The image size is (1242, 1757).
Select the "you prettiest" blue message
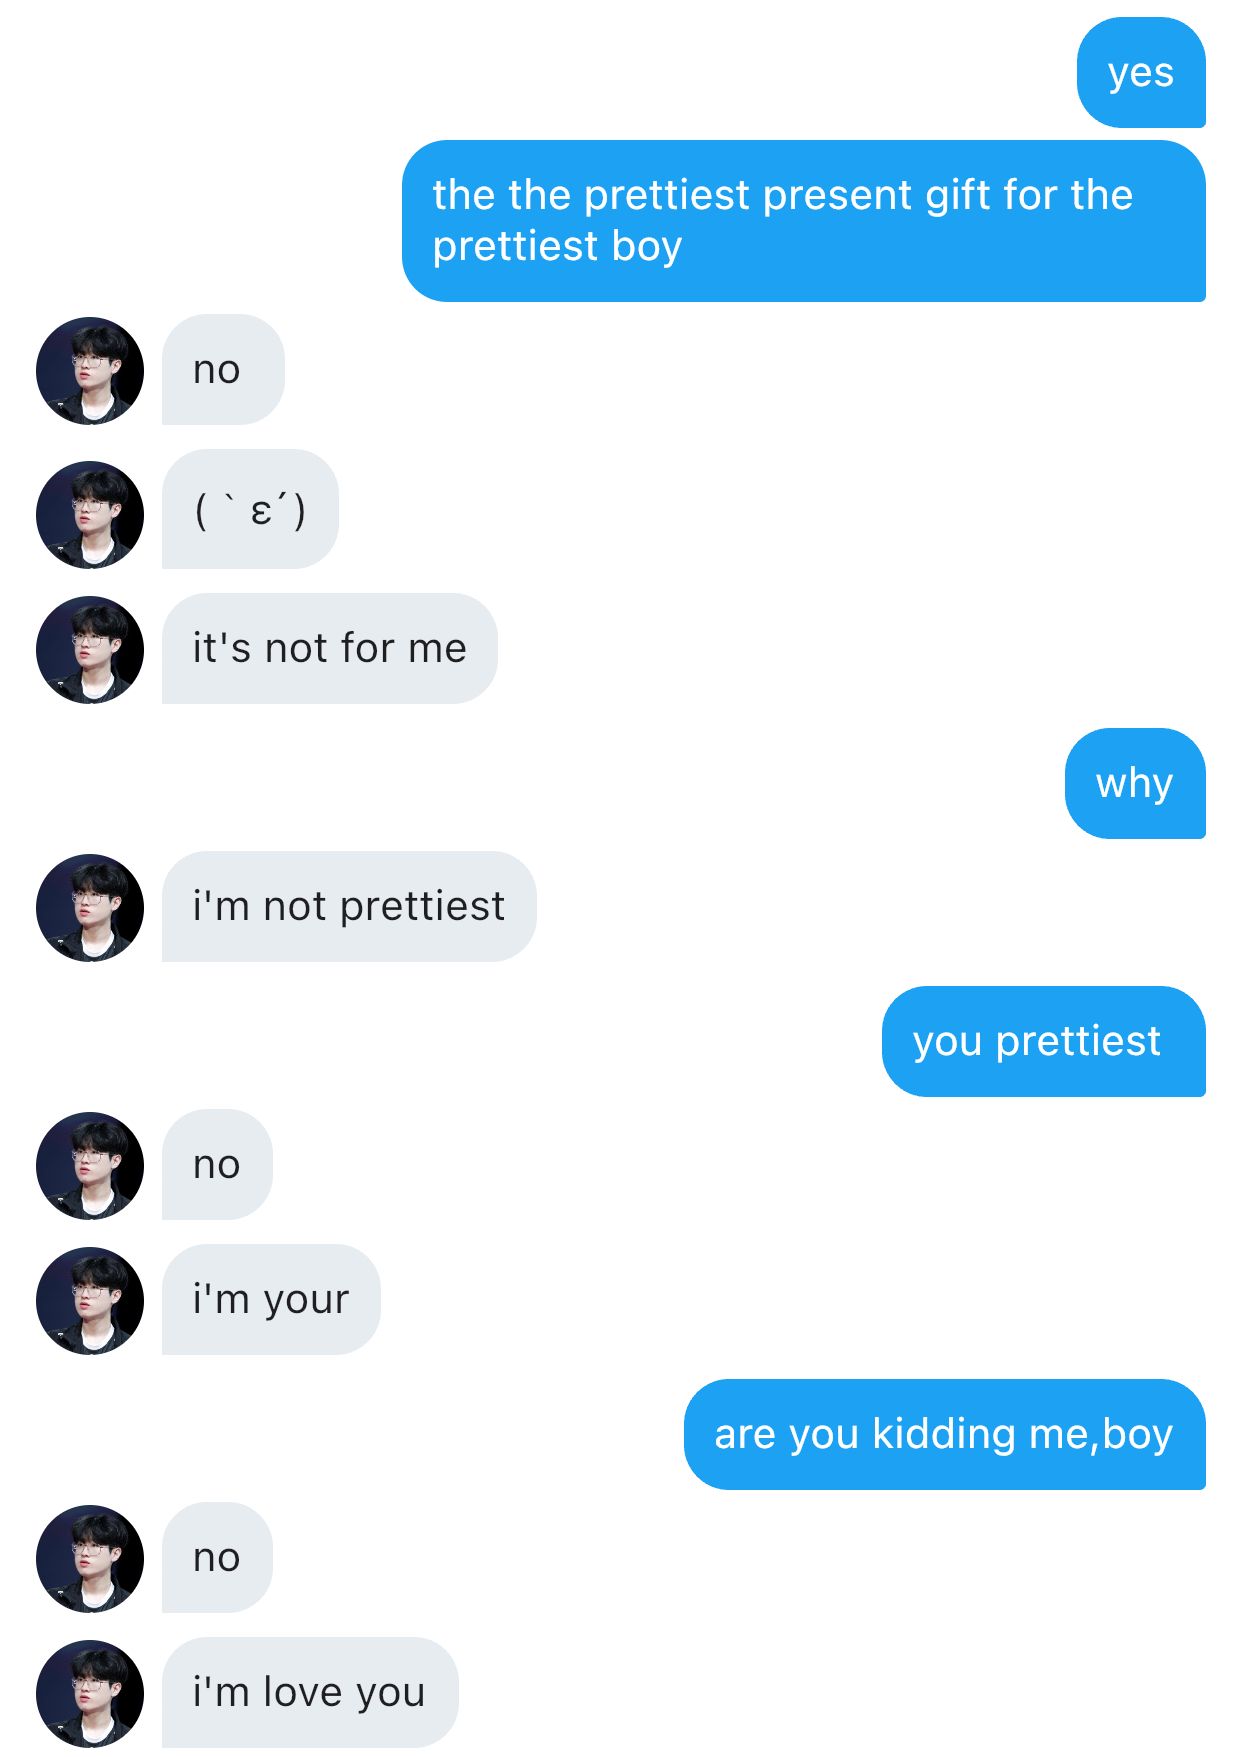(1042, 1042)
